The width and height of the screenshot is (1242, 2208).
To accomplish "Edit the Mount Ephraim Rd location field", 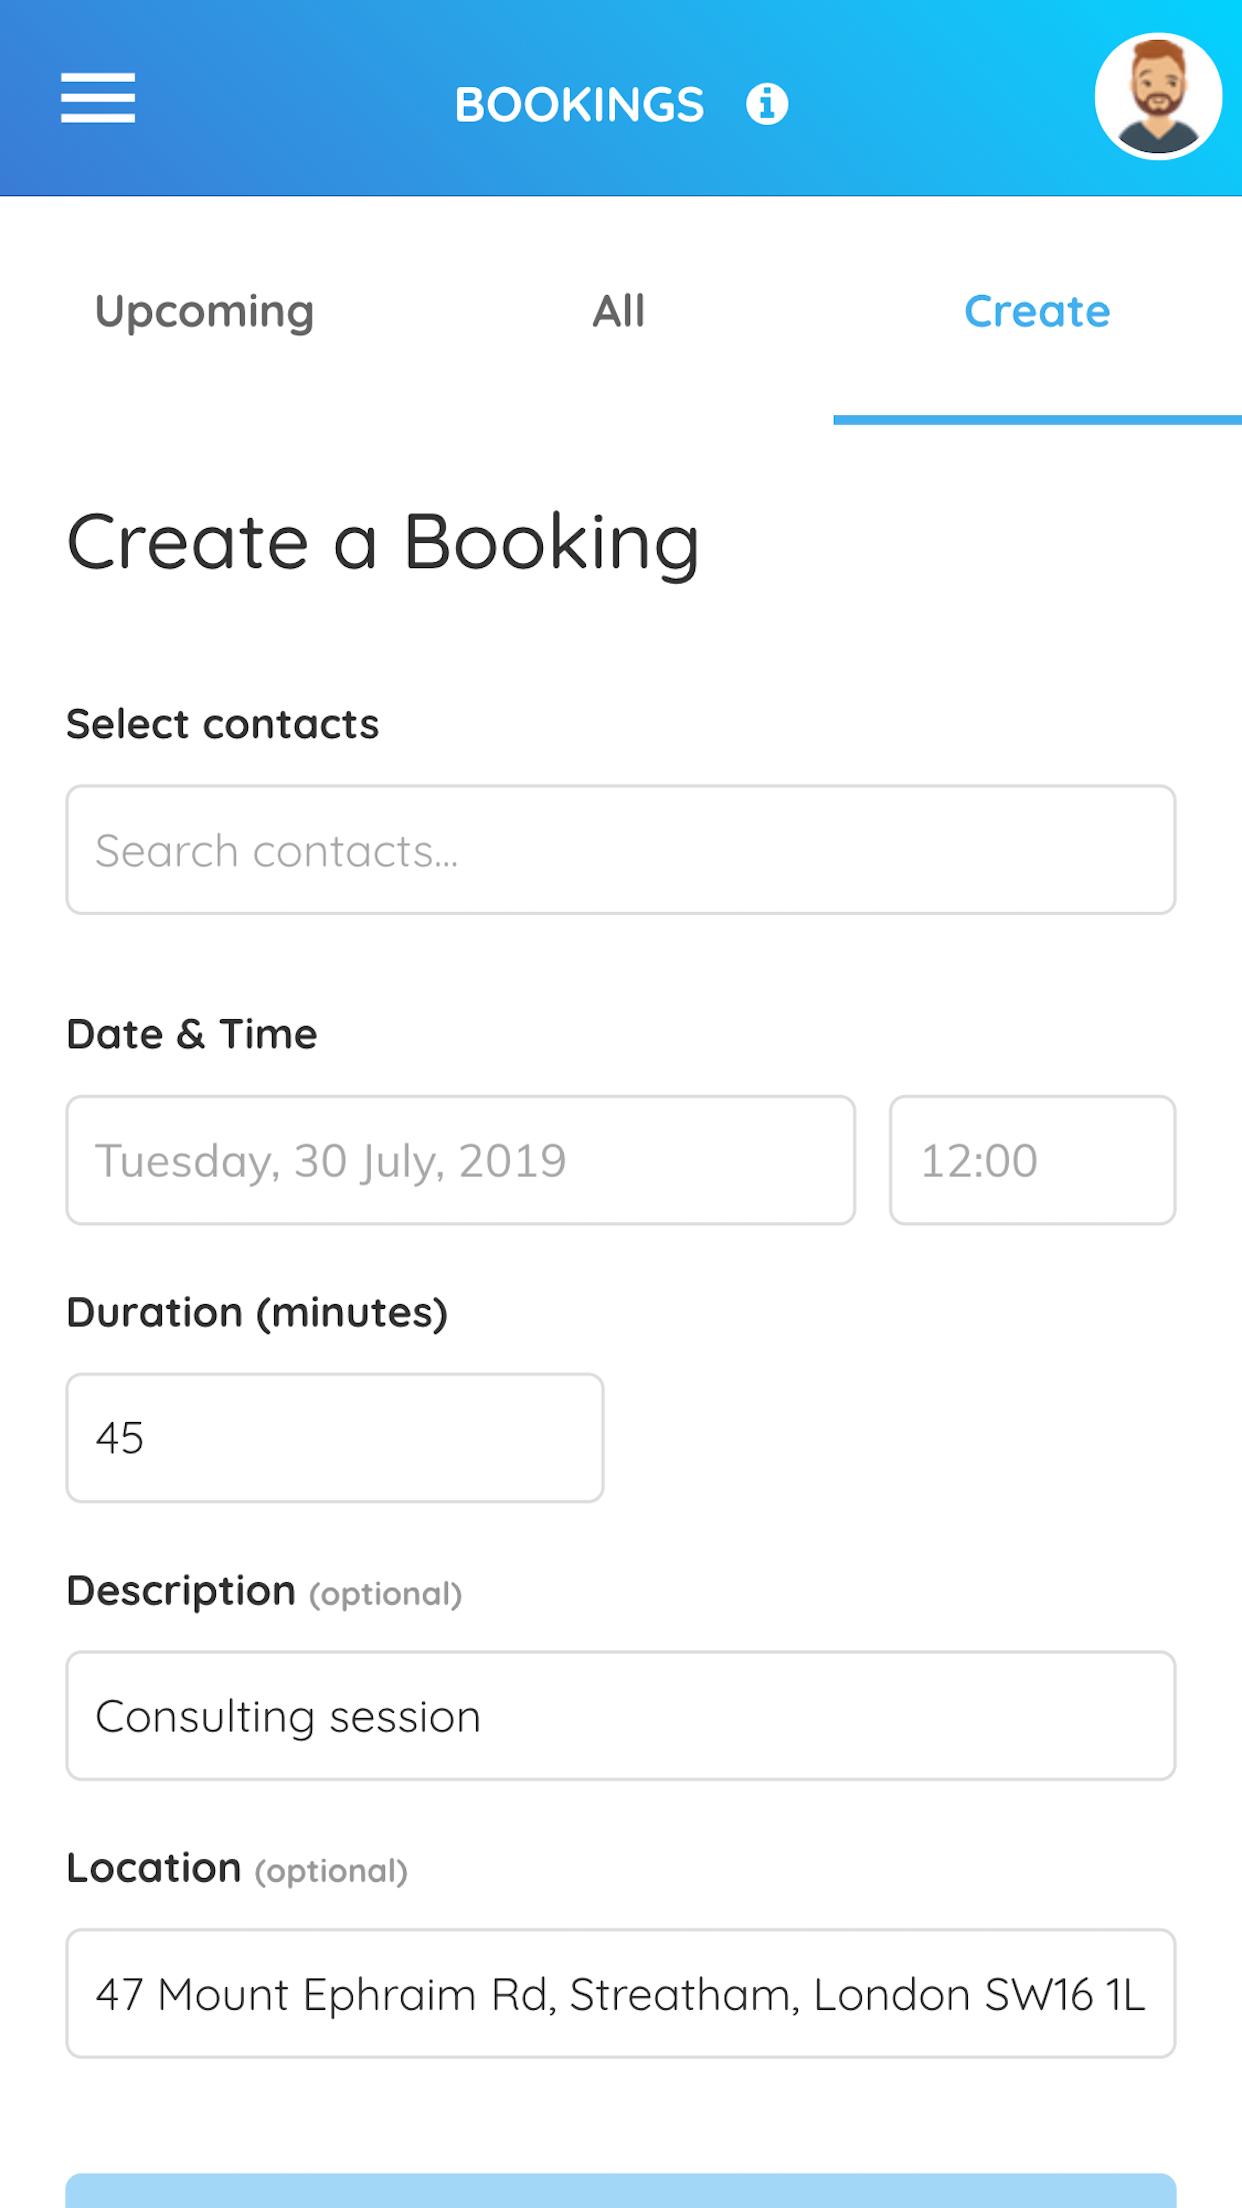I will coord(621,1994).
